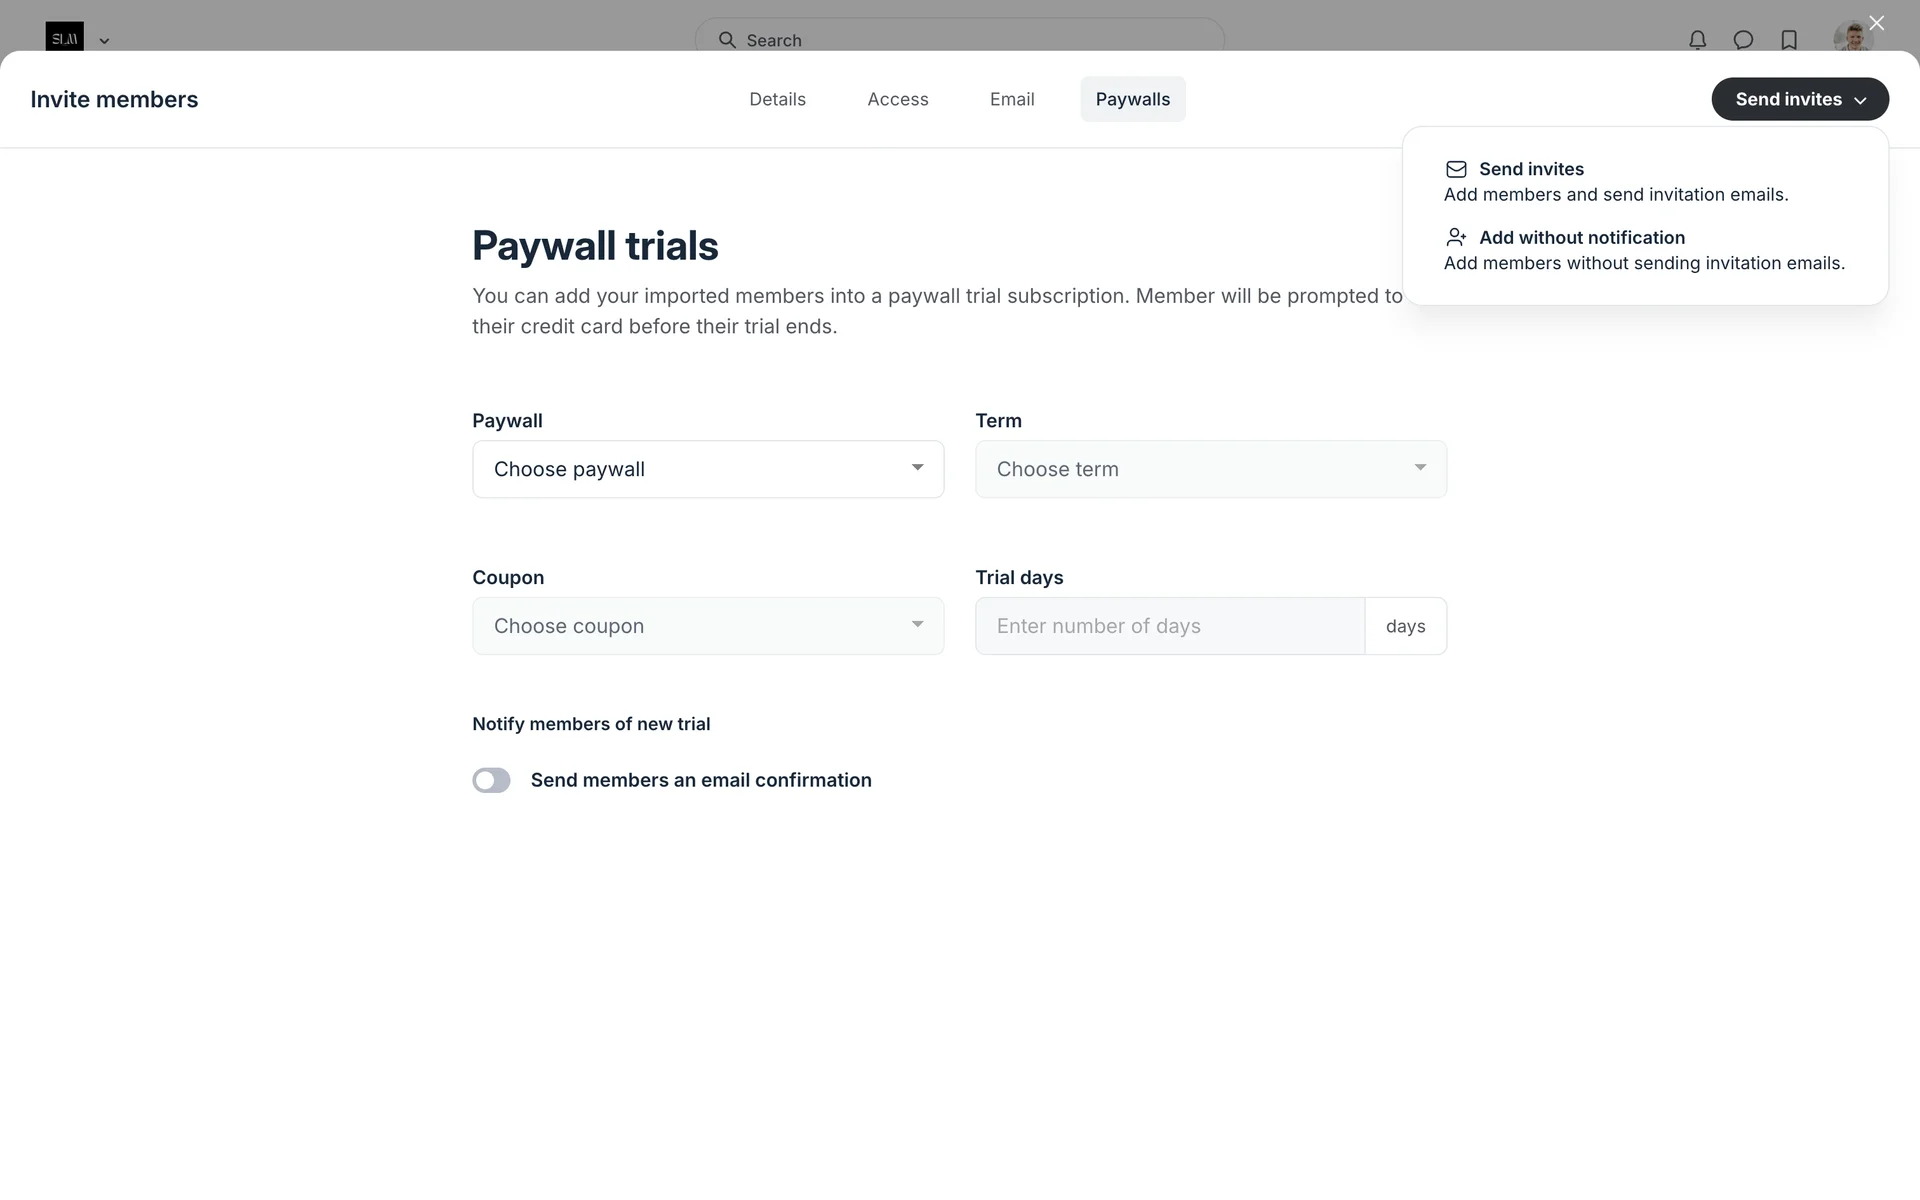Open the Choose paywall dropdown
This screenshot has height=1200, width=1920.
(x=708, y=469)
